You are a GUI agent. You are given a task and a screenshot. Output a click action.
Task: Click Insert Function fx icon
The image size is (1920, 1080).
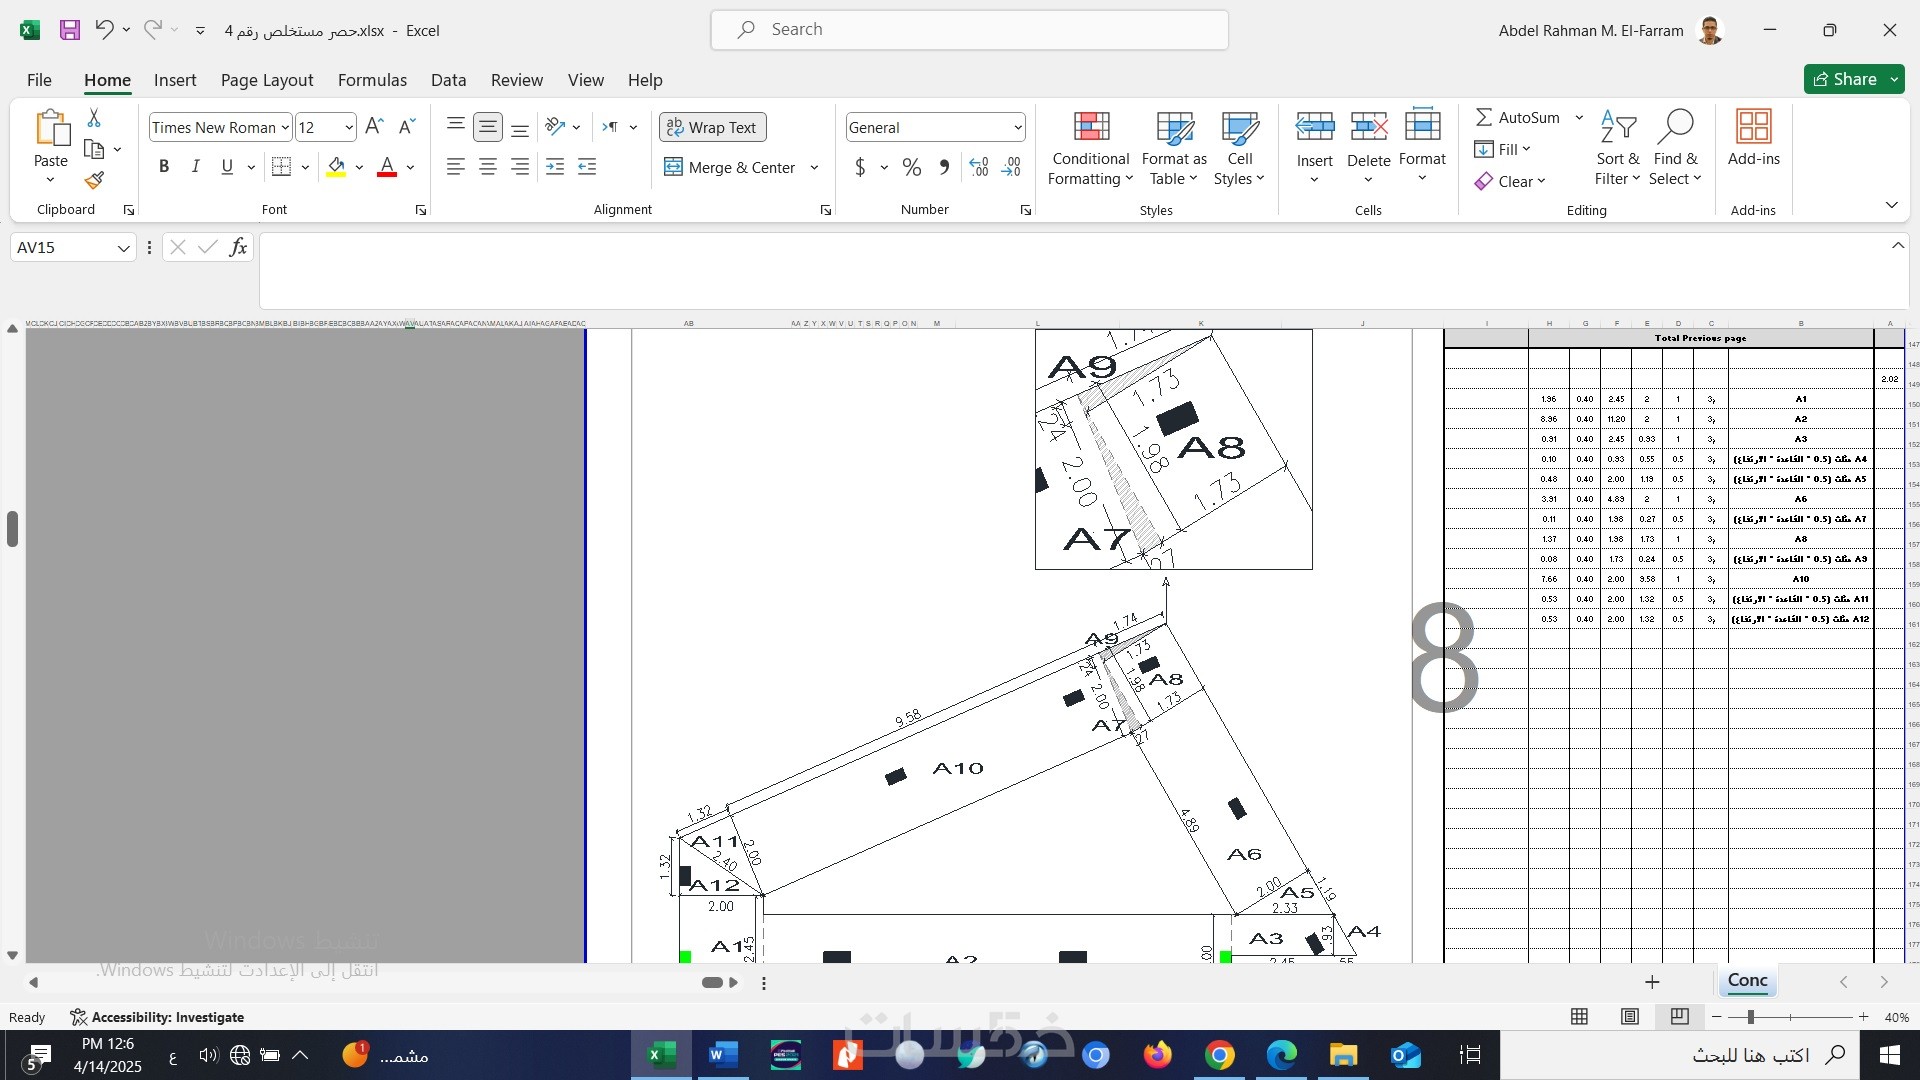pos(238,247)
